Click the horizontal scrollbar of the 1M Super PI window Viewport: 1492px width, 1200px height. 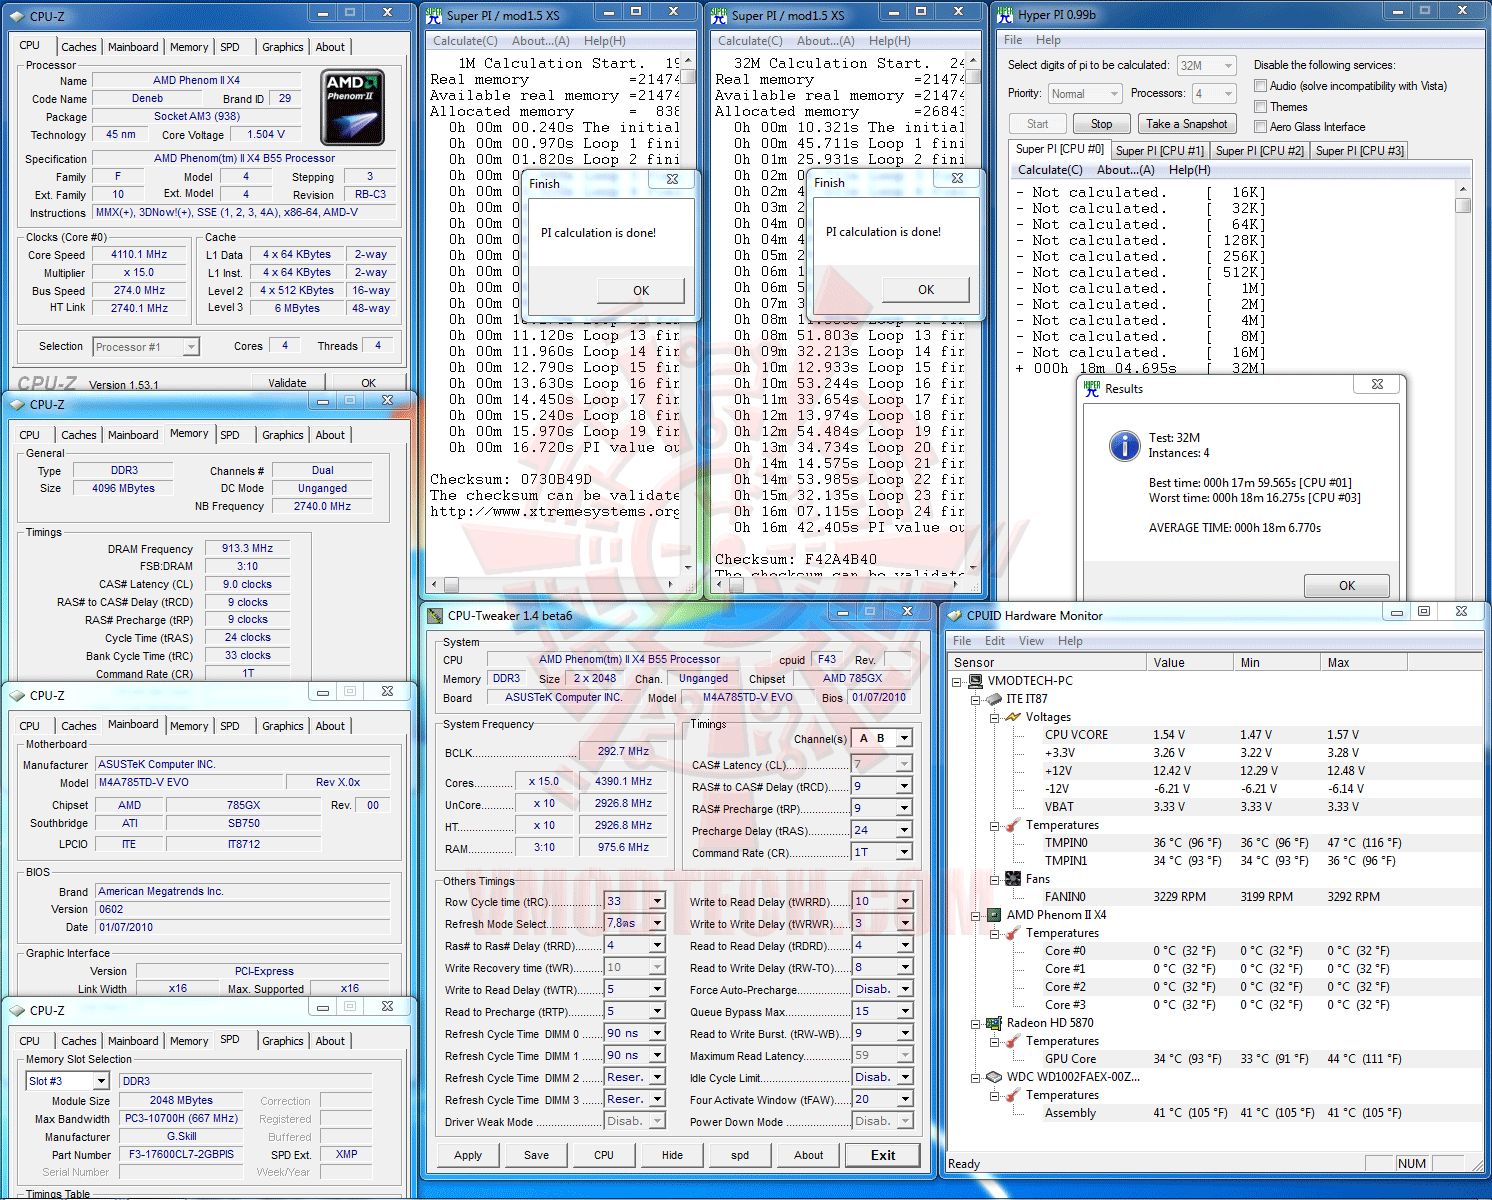(x=555, y=584)
